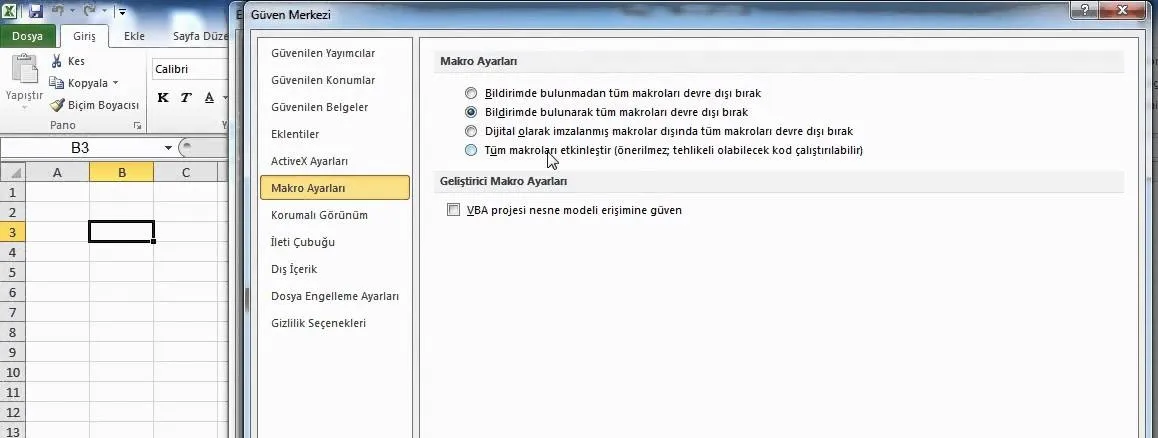The height and width of the screenshot is (438, 1158).
Task: Click the Yapıştır clipboard icon
Action: [24, 72]
